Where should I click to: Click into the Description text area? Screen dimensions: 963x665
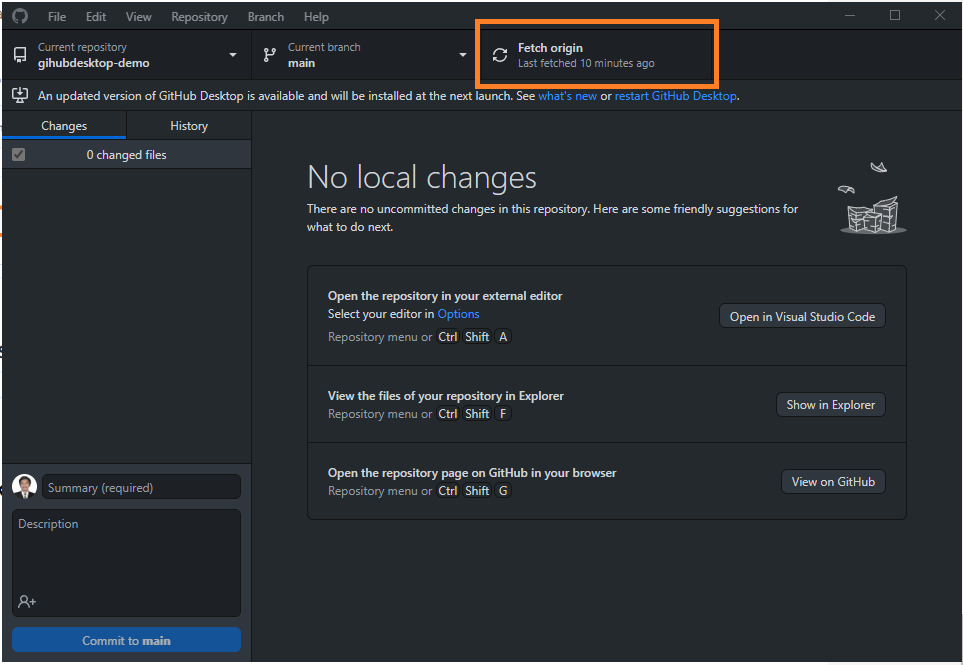tap(127, 562)
